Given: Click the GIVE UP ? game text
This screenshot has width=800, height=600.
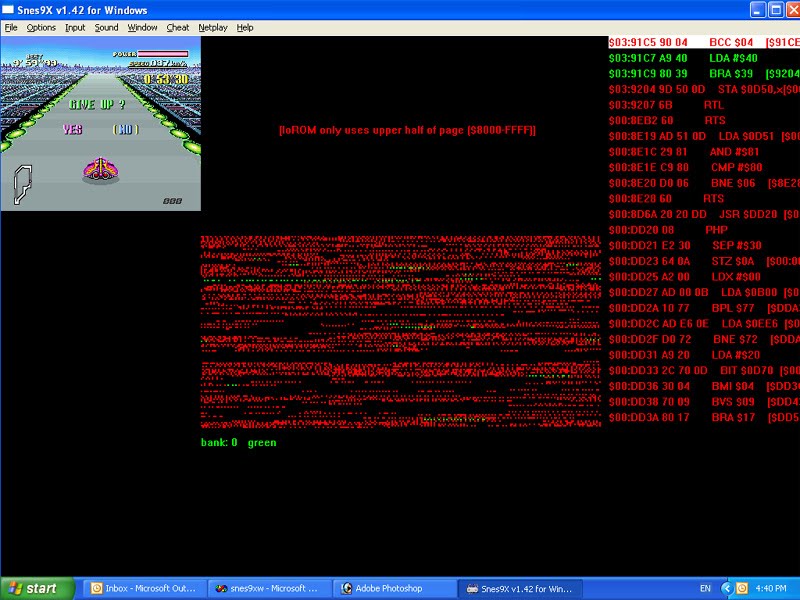Looking at the screenshot, I should tap(97, 105).
